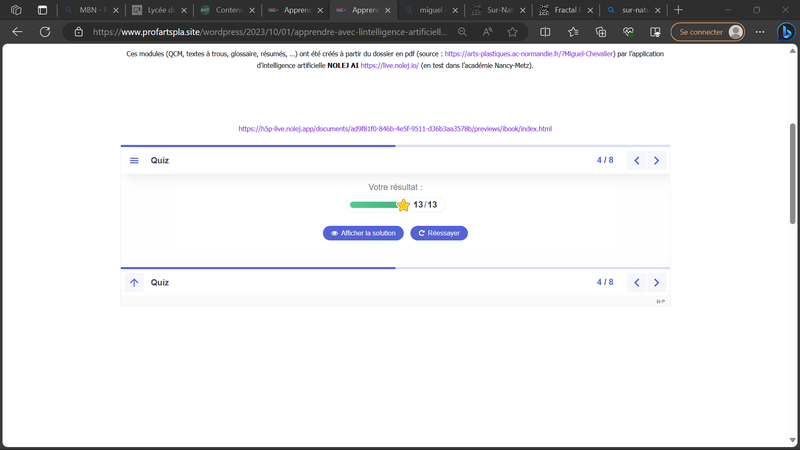
Task: Open the read aloud icon in address bar
Action: click(x=487, y=32)
